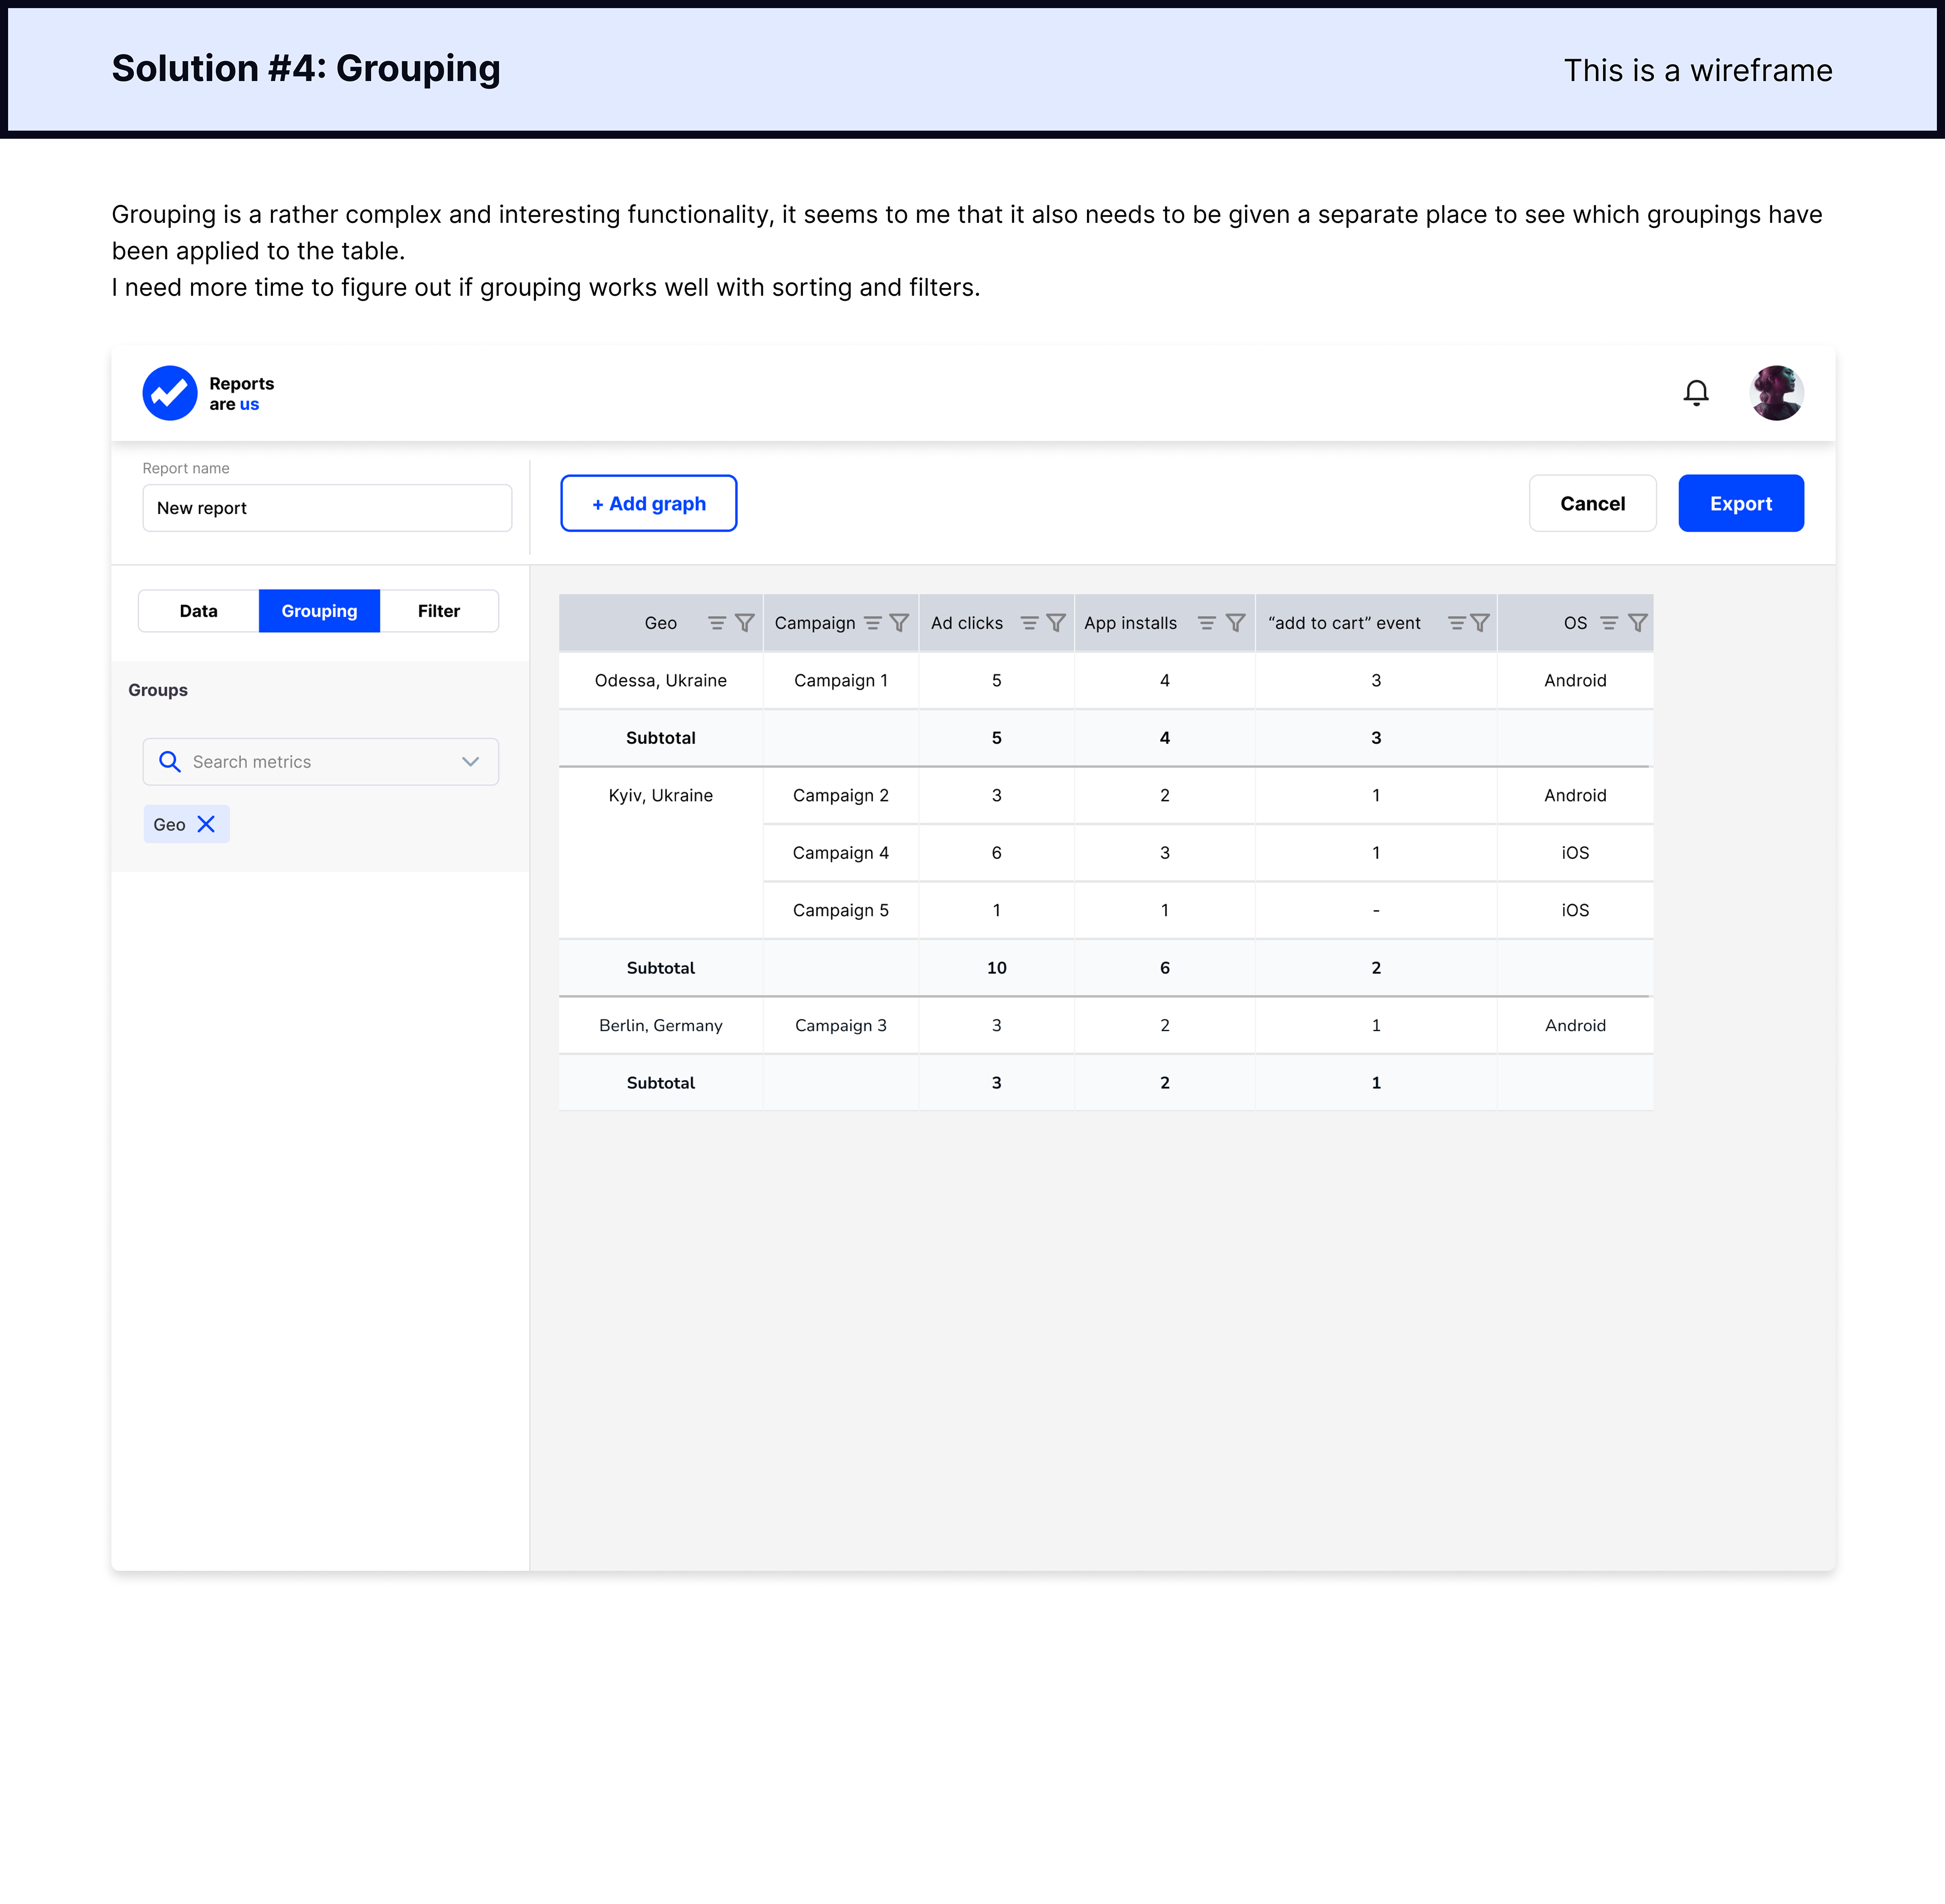The image size is (1945, 1904).
Task: Click the Reports are us logo
Action: coord(170,393)
